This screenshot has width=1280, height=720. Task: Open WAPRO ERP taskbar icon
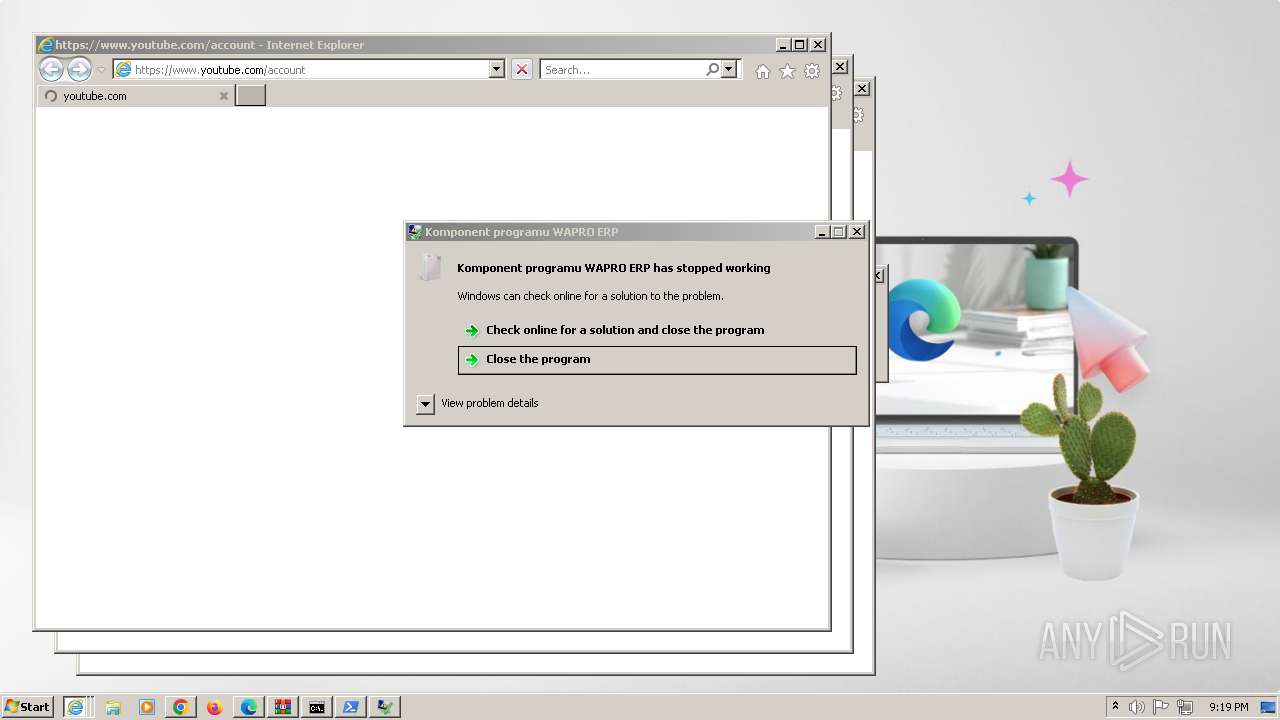pyautogui.click(x=384, y=707)
